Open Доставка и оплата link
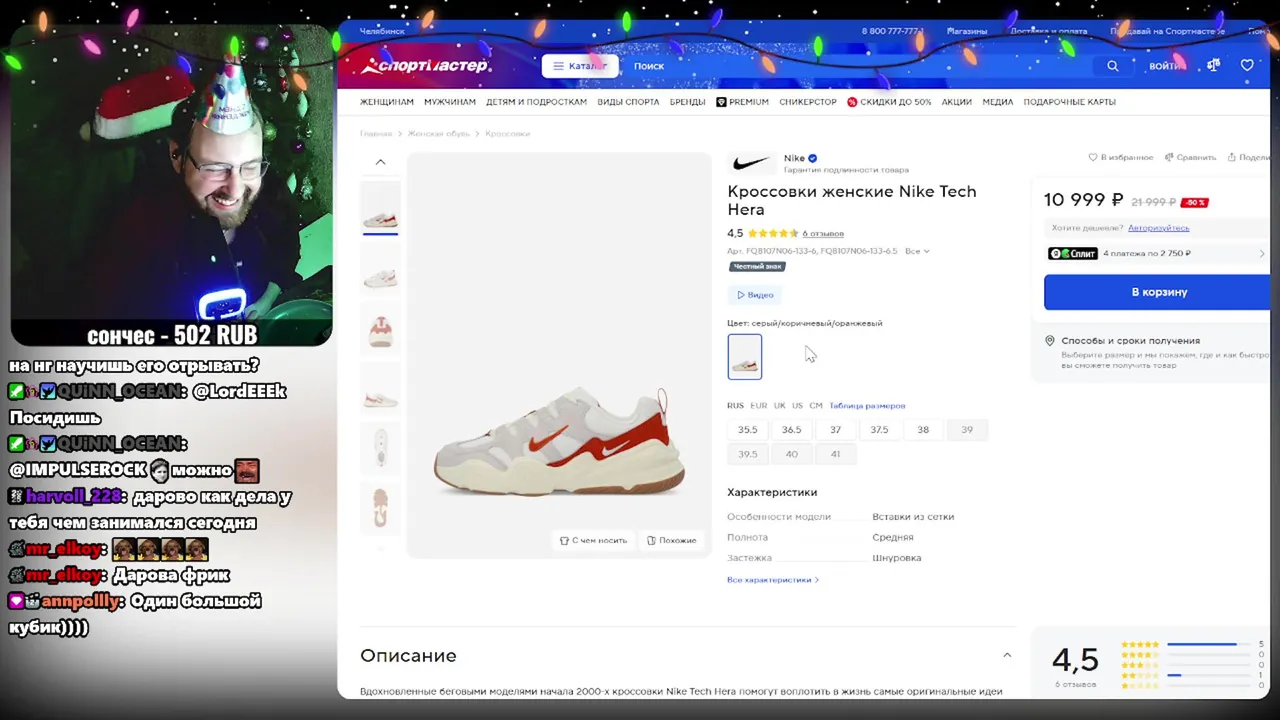 pos(1049,31)
